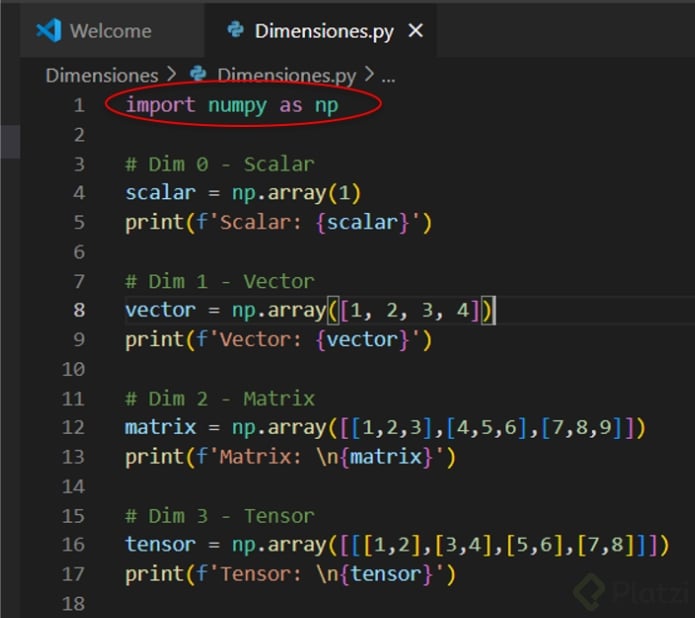Click the Python file icon in breadcrumb

(198, 74)
